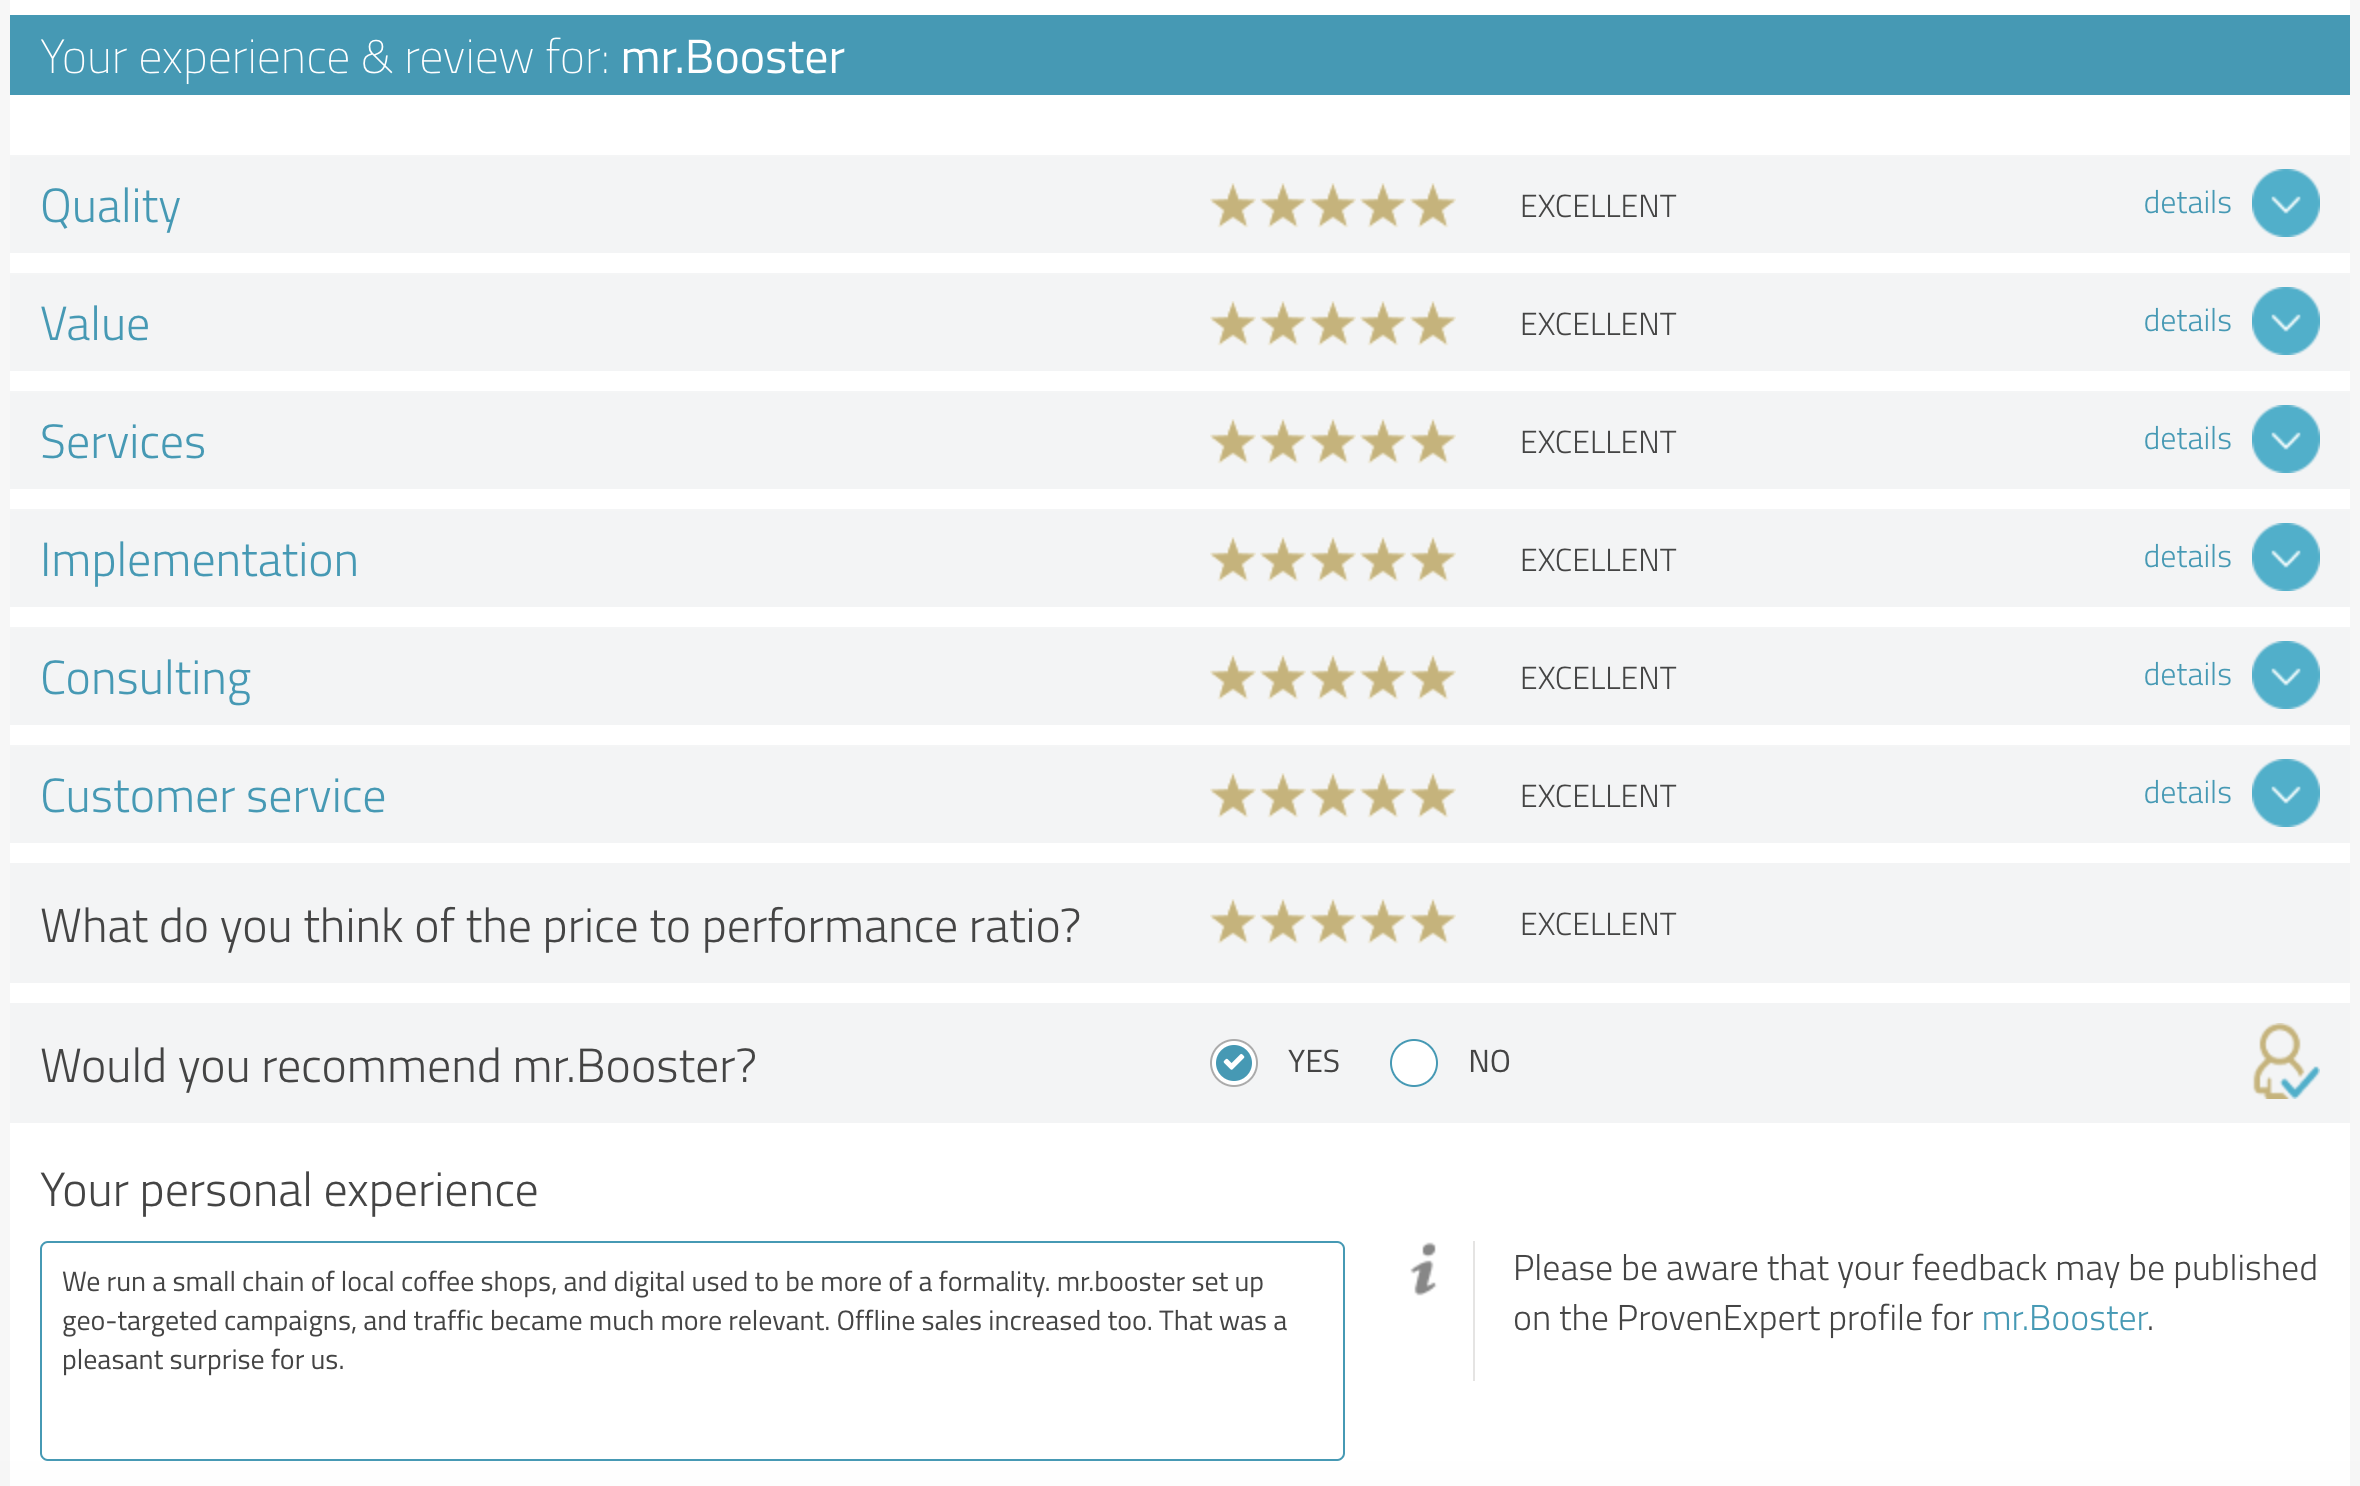Set Quality rating to the fifth star
The height and width of the screenshot is (1486, 2360).
pos(1433,206)
